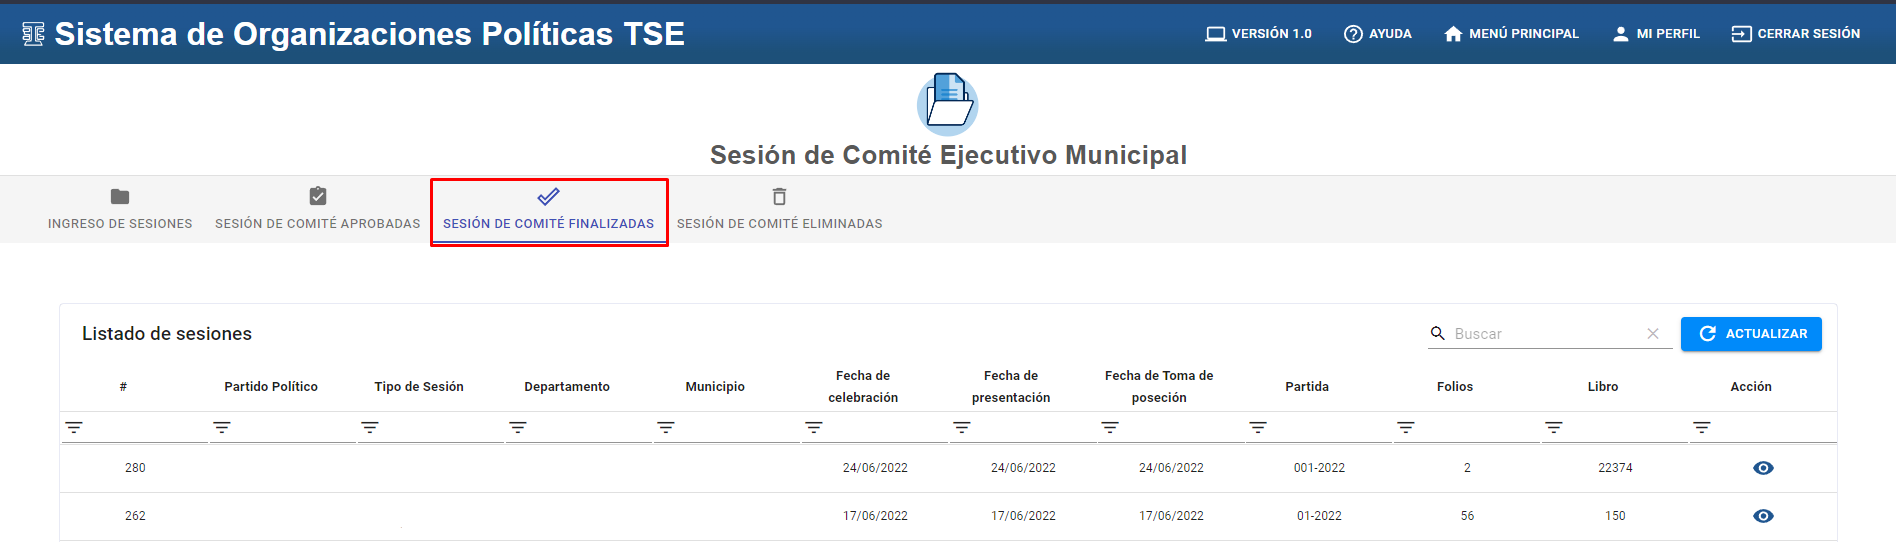Open filter for Fecha de celebración column
Screen dimensions: 1896x542
(814, 428)
